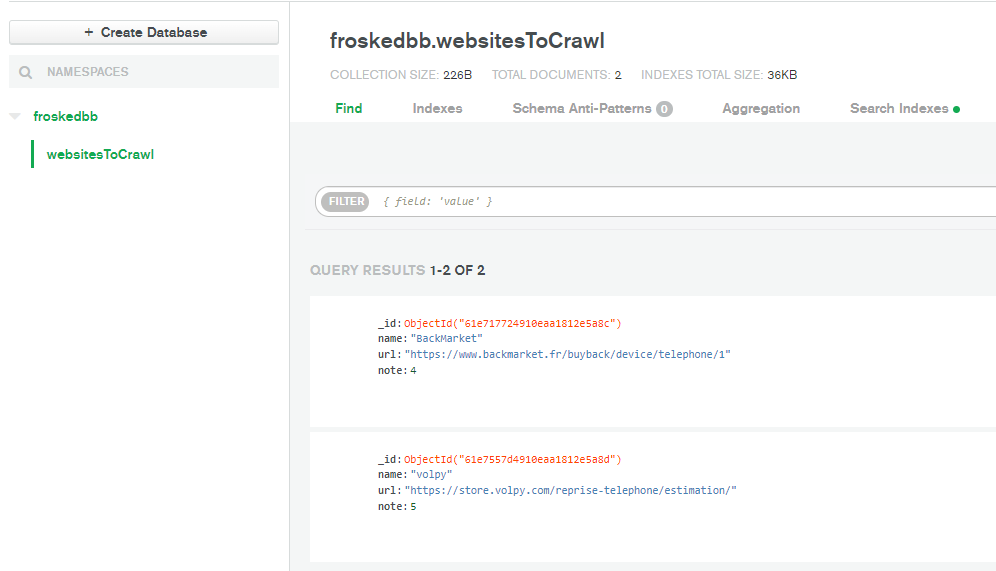Click the FILTER pill label
Image resolution: width=996 pixels, height=571 pixels.
coord(346,201)
